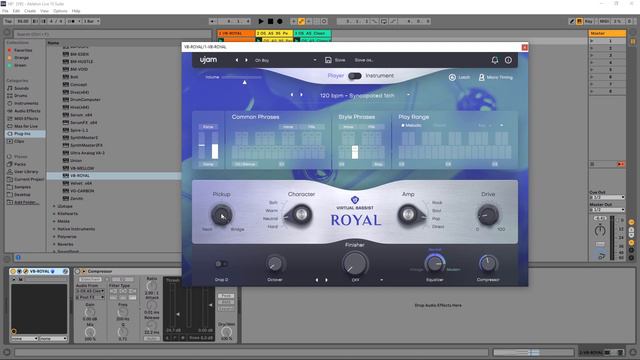640x360 pixels.
Task: Click the Pickup position knob
Action: 222,215
